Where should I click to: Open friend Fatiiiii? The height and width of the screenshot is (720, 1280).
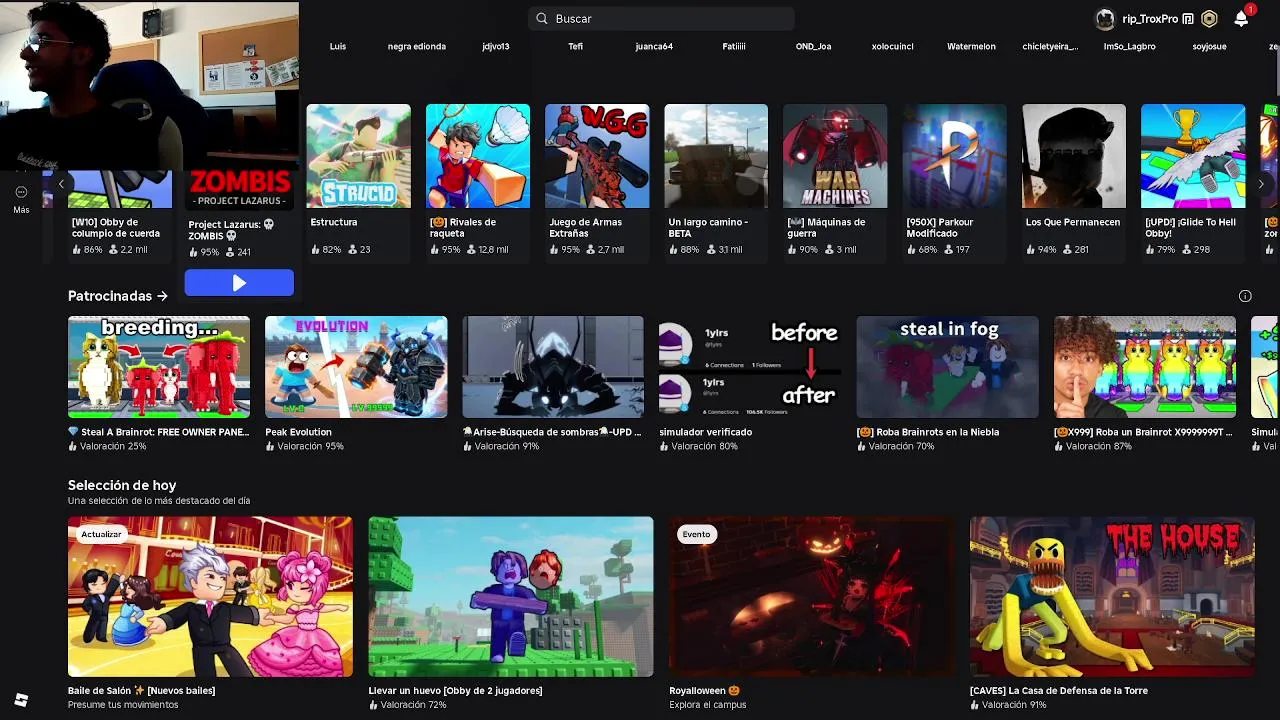click(734, 46)
